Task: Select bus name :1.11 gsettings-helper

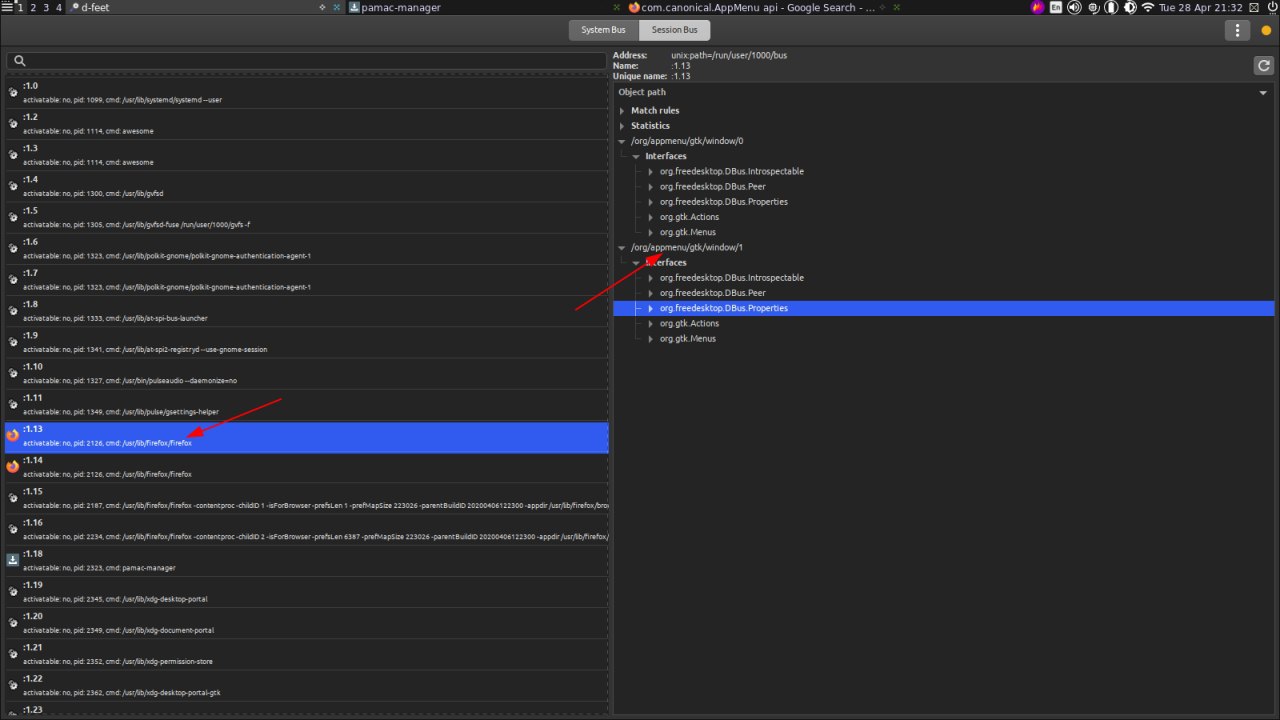Action: pyautogui.click(x=306, y=404)
